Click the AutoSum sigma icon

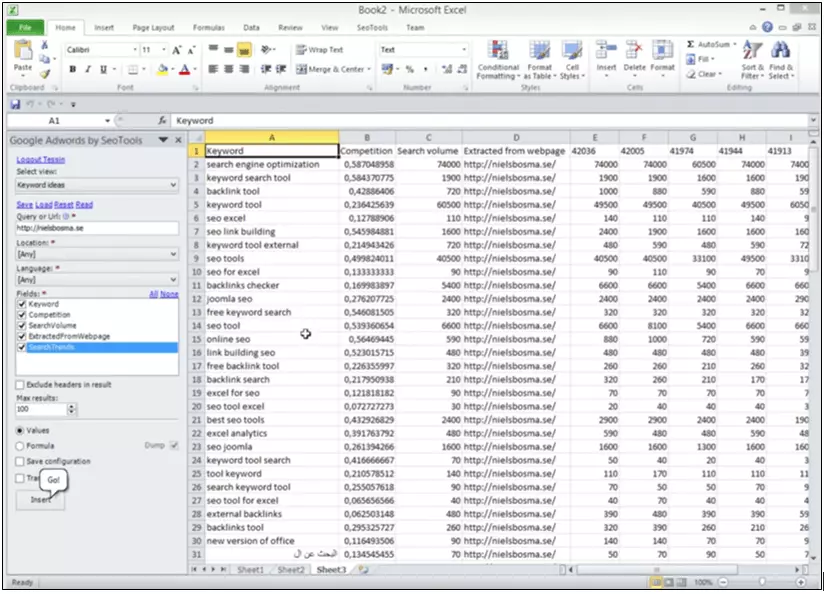[691, 45]
